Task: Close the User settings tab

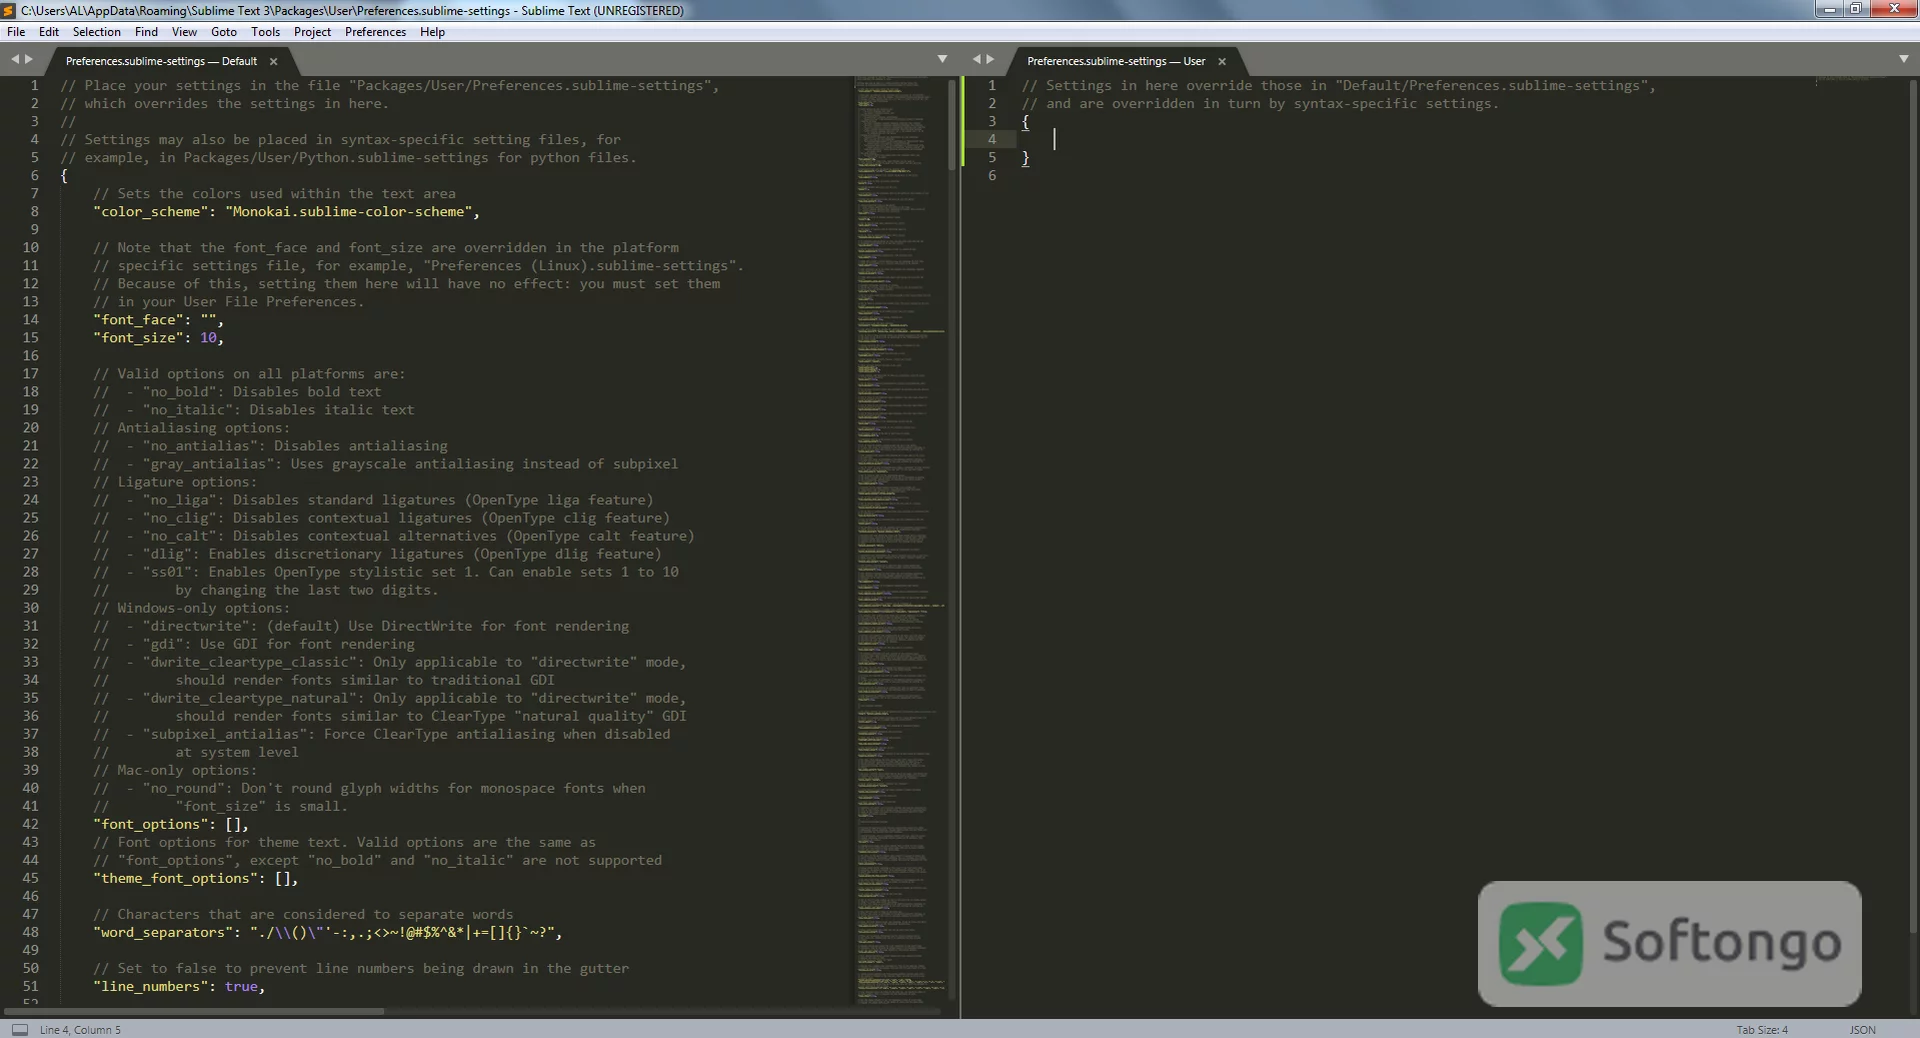Action: point(1222,61)
